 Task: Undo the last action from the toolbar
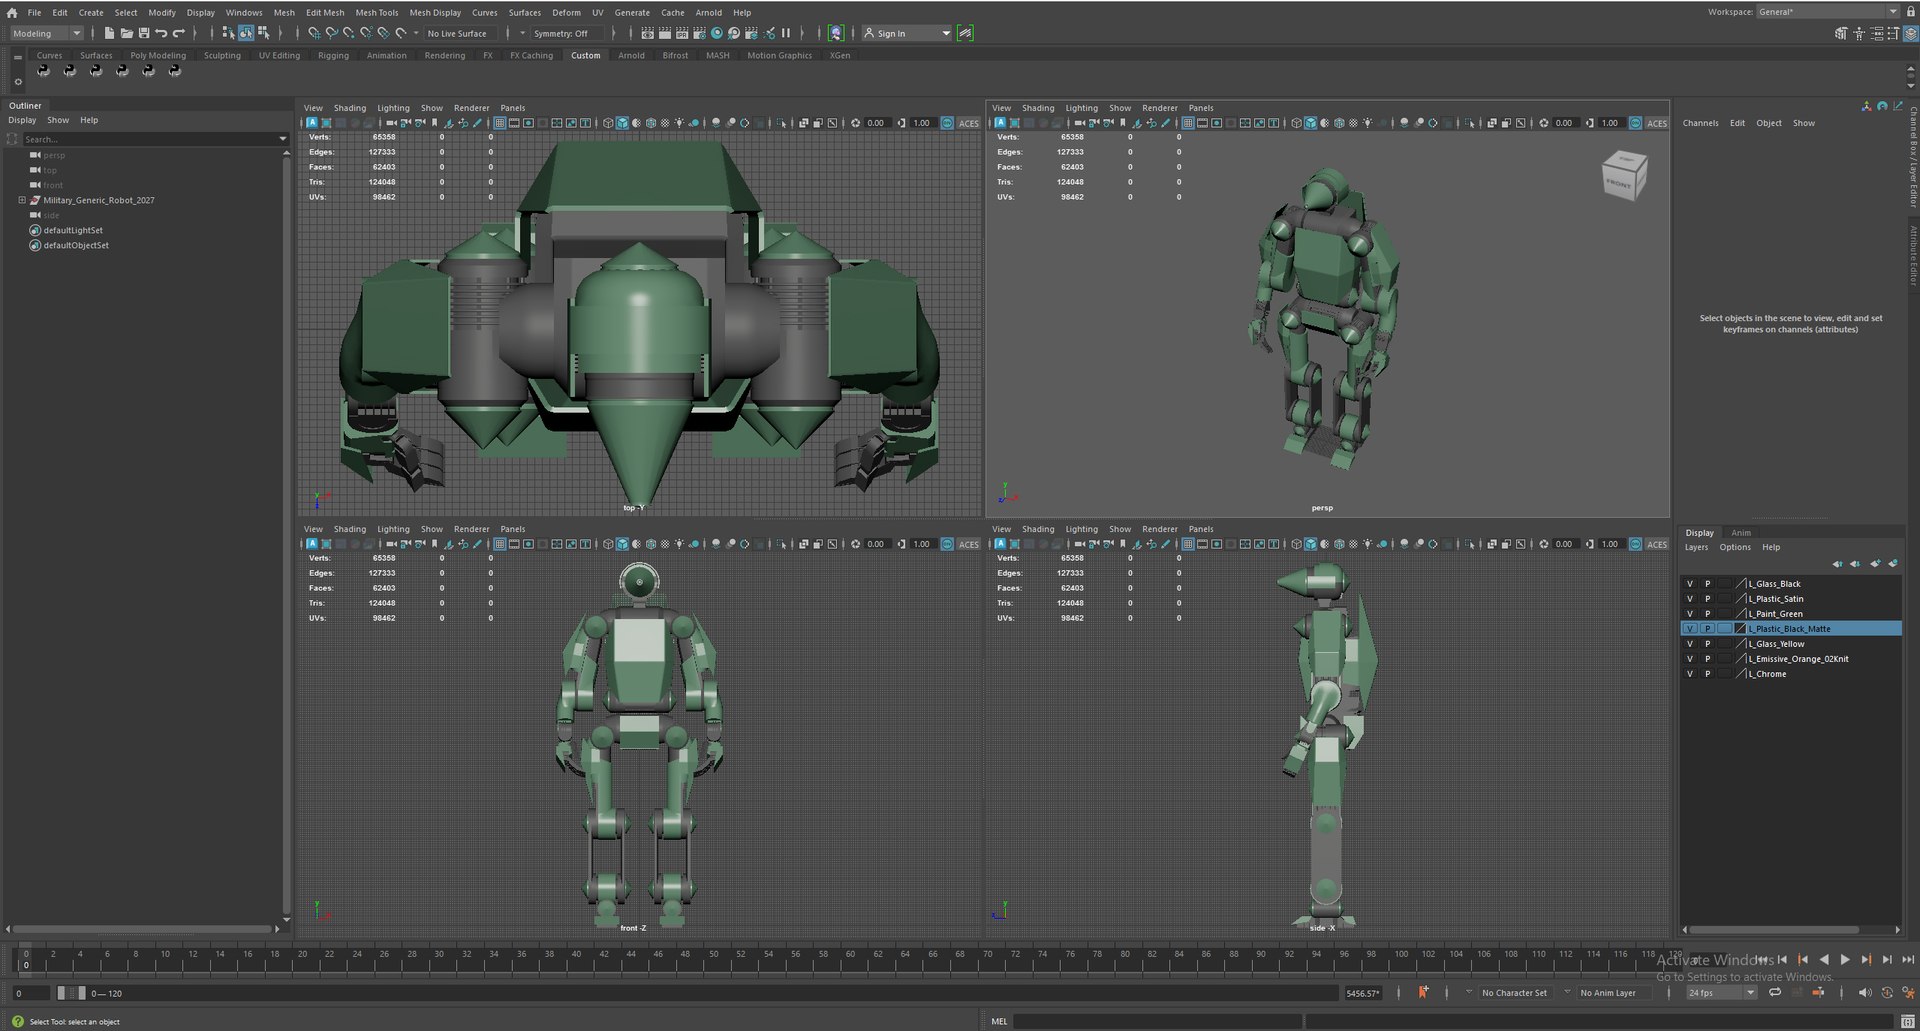tap(161, 33)
